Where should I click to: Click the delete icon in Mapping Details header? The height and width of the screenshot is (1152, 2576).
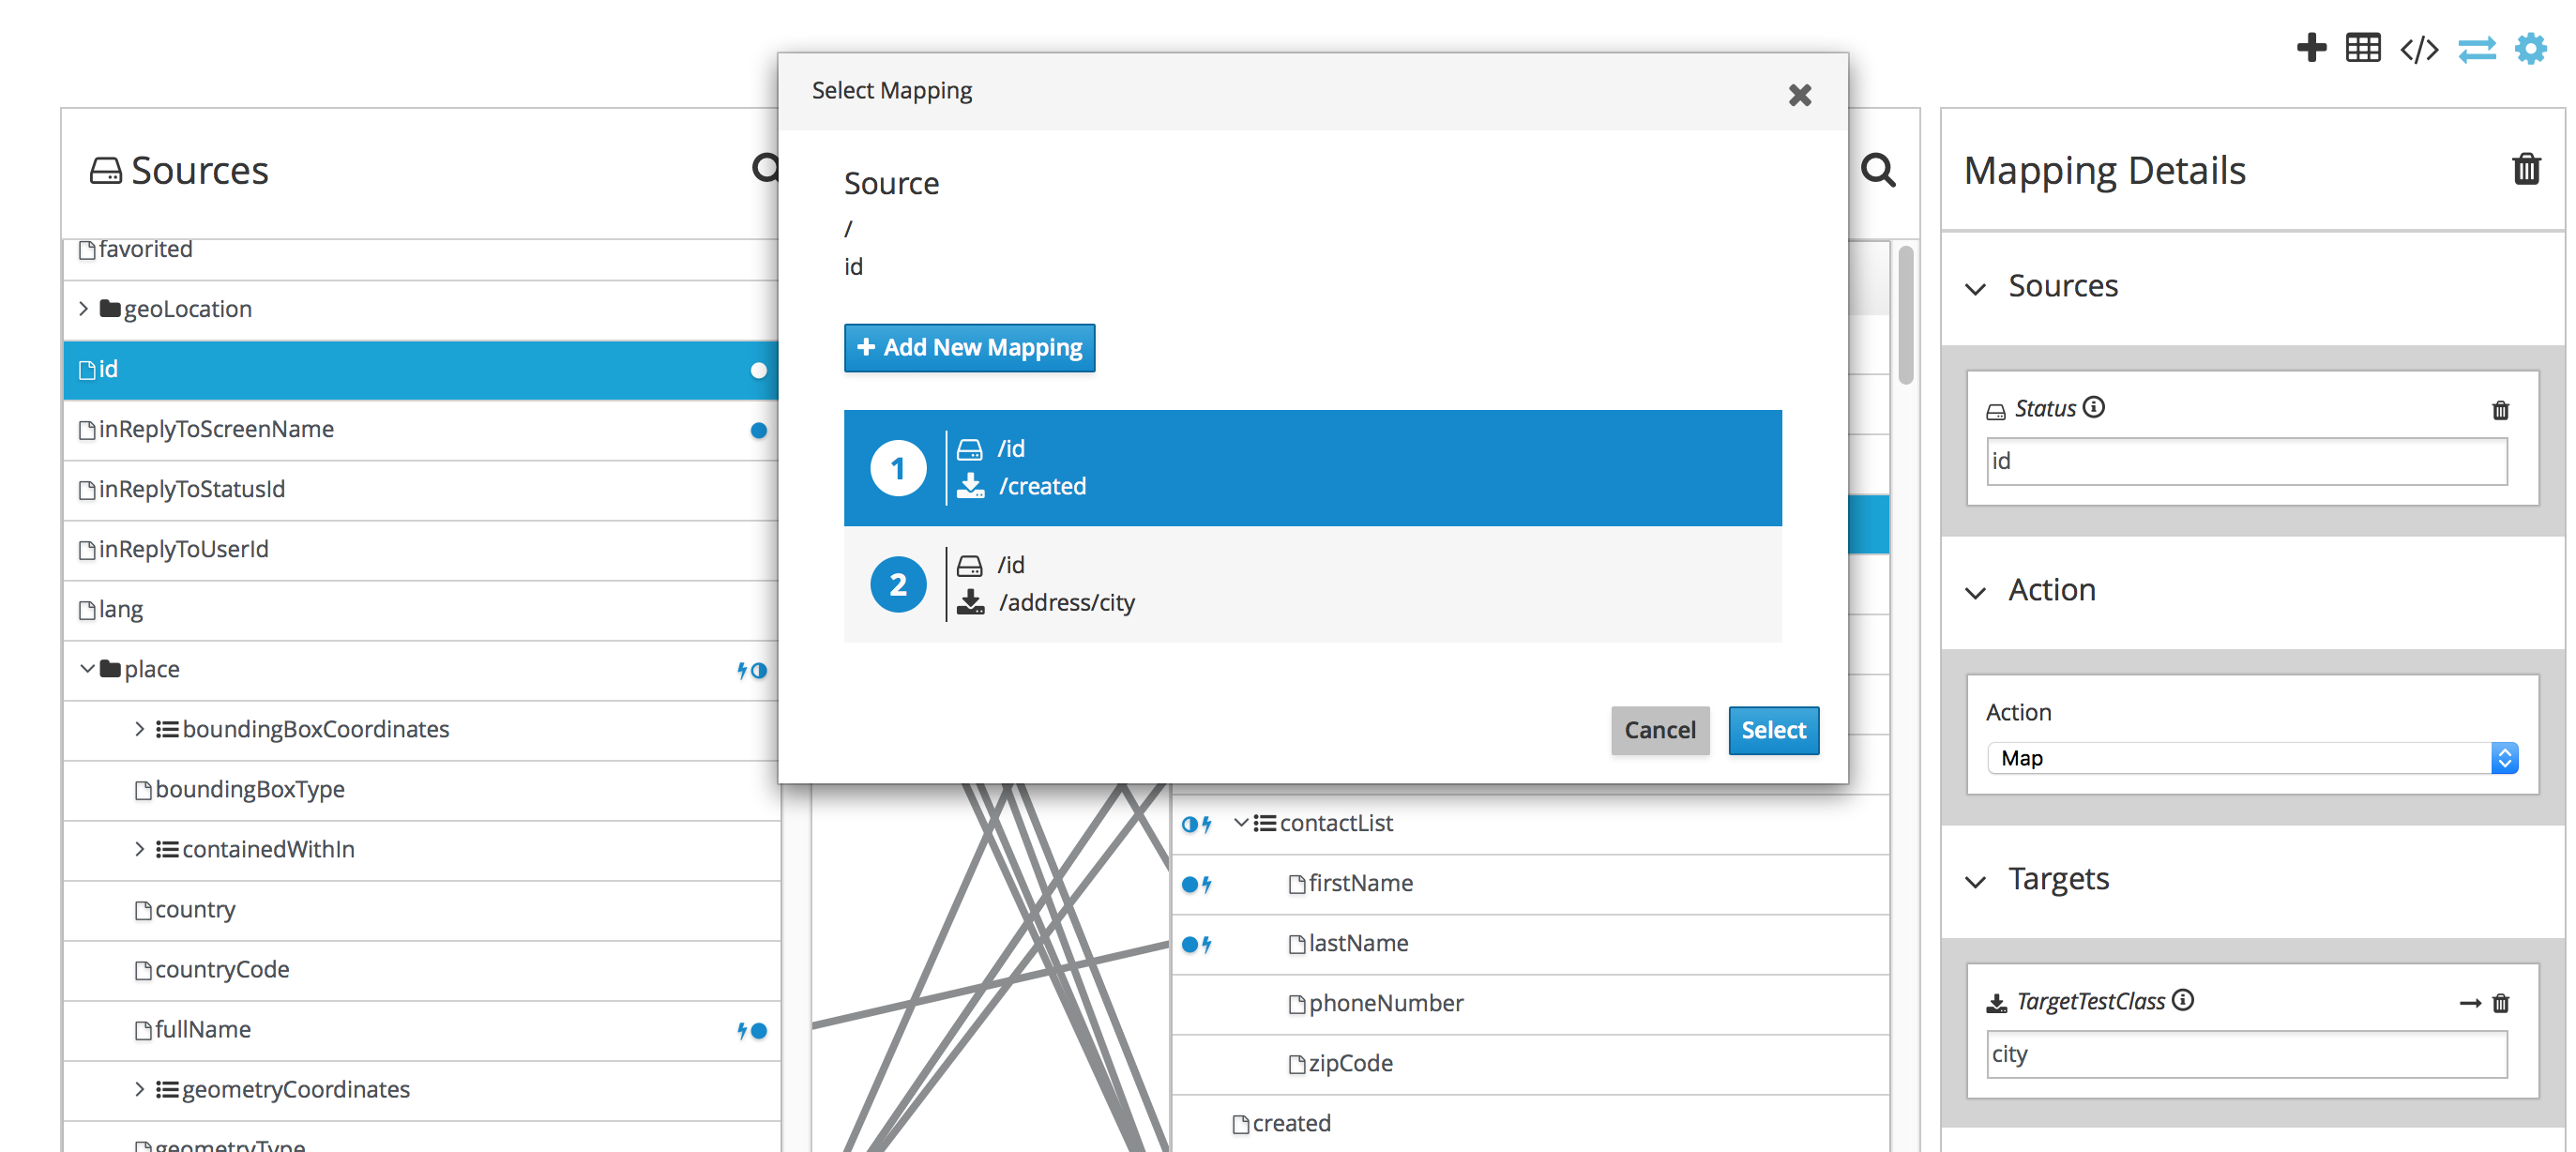pos(2528,169)
